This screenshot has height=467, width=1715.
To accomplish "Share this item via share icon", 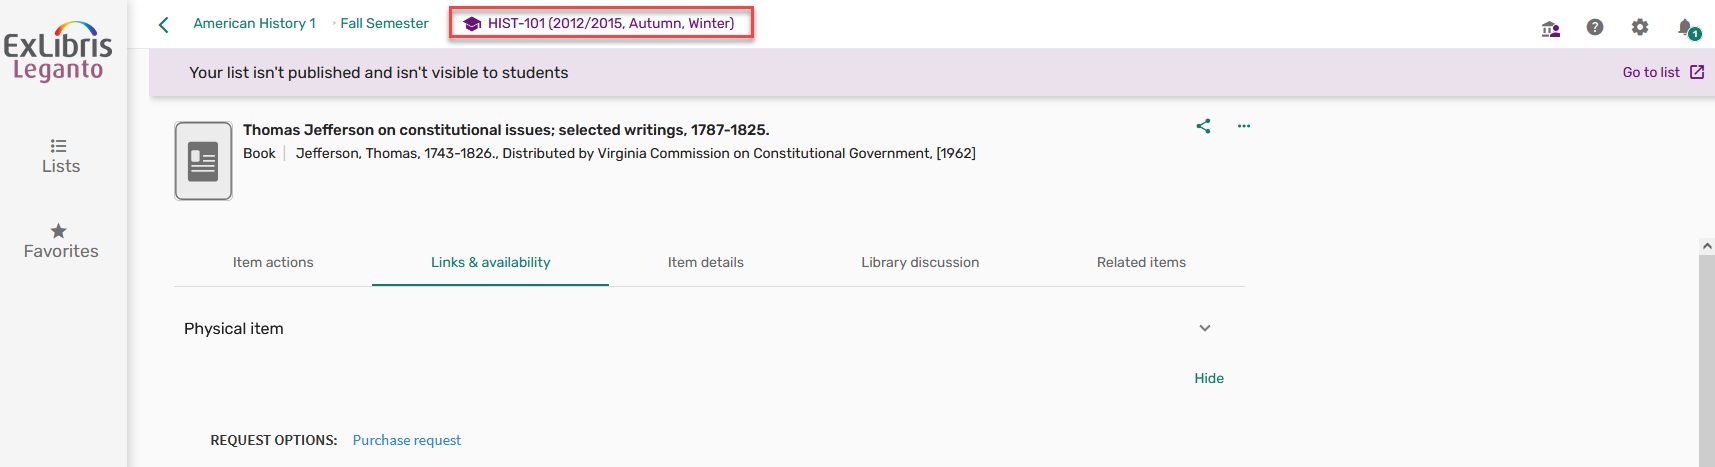I will click(1203, 126).
